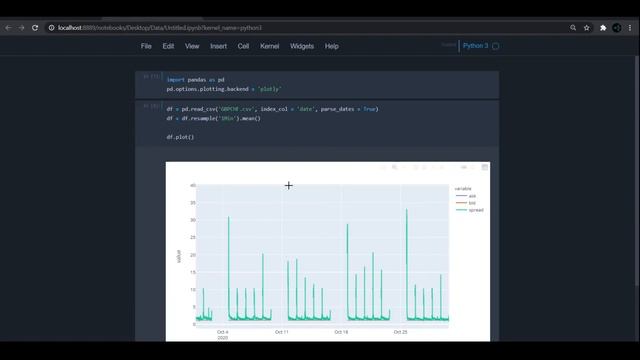Open the Edit menu
This screenshot has height=360, width=640.
click(x=168, y=46)
